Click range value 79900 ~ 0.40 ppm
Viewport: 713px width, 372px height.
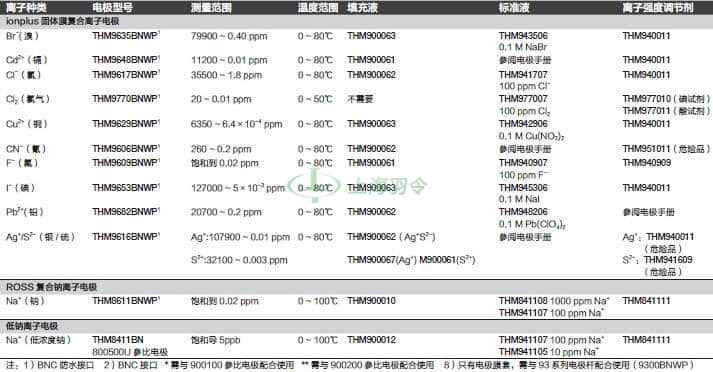point(229,36)
